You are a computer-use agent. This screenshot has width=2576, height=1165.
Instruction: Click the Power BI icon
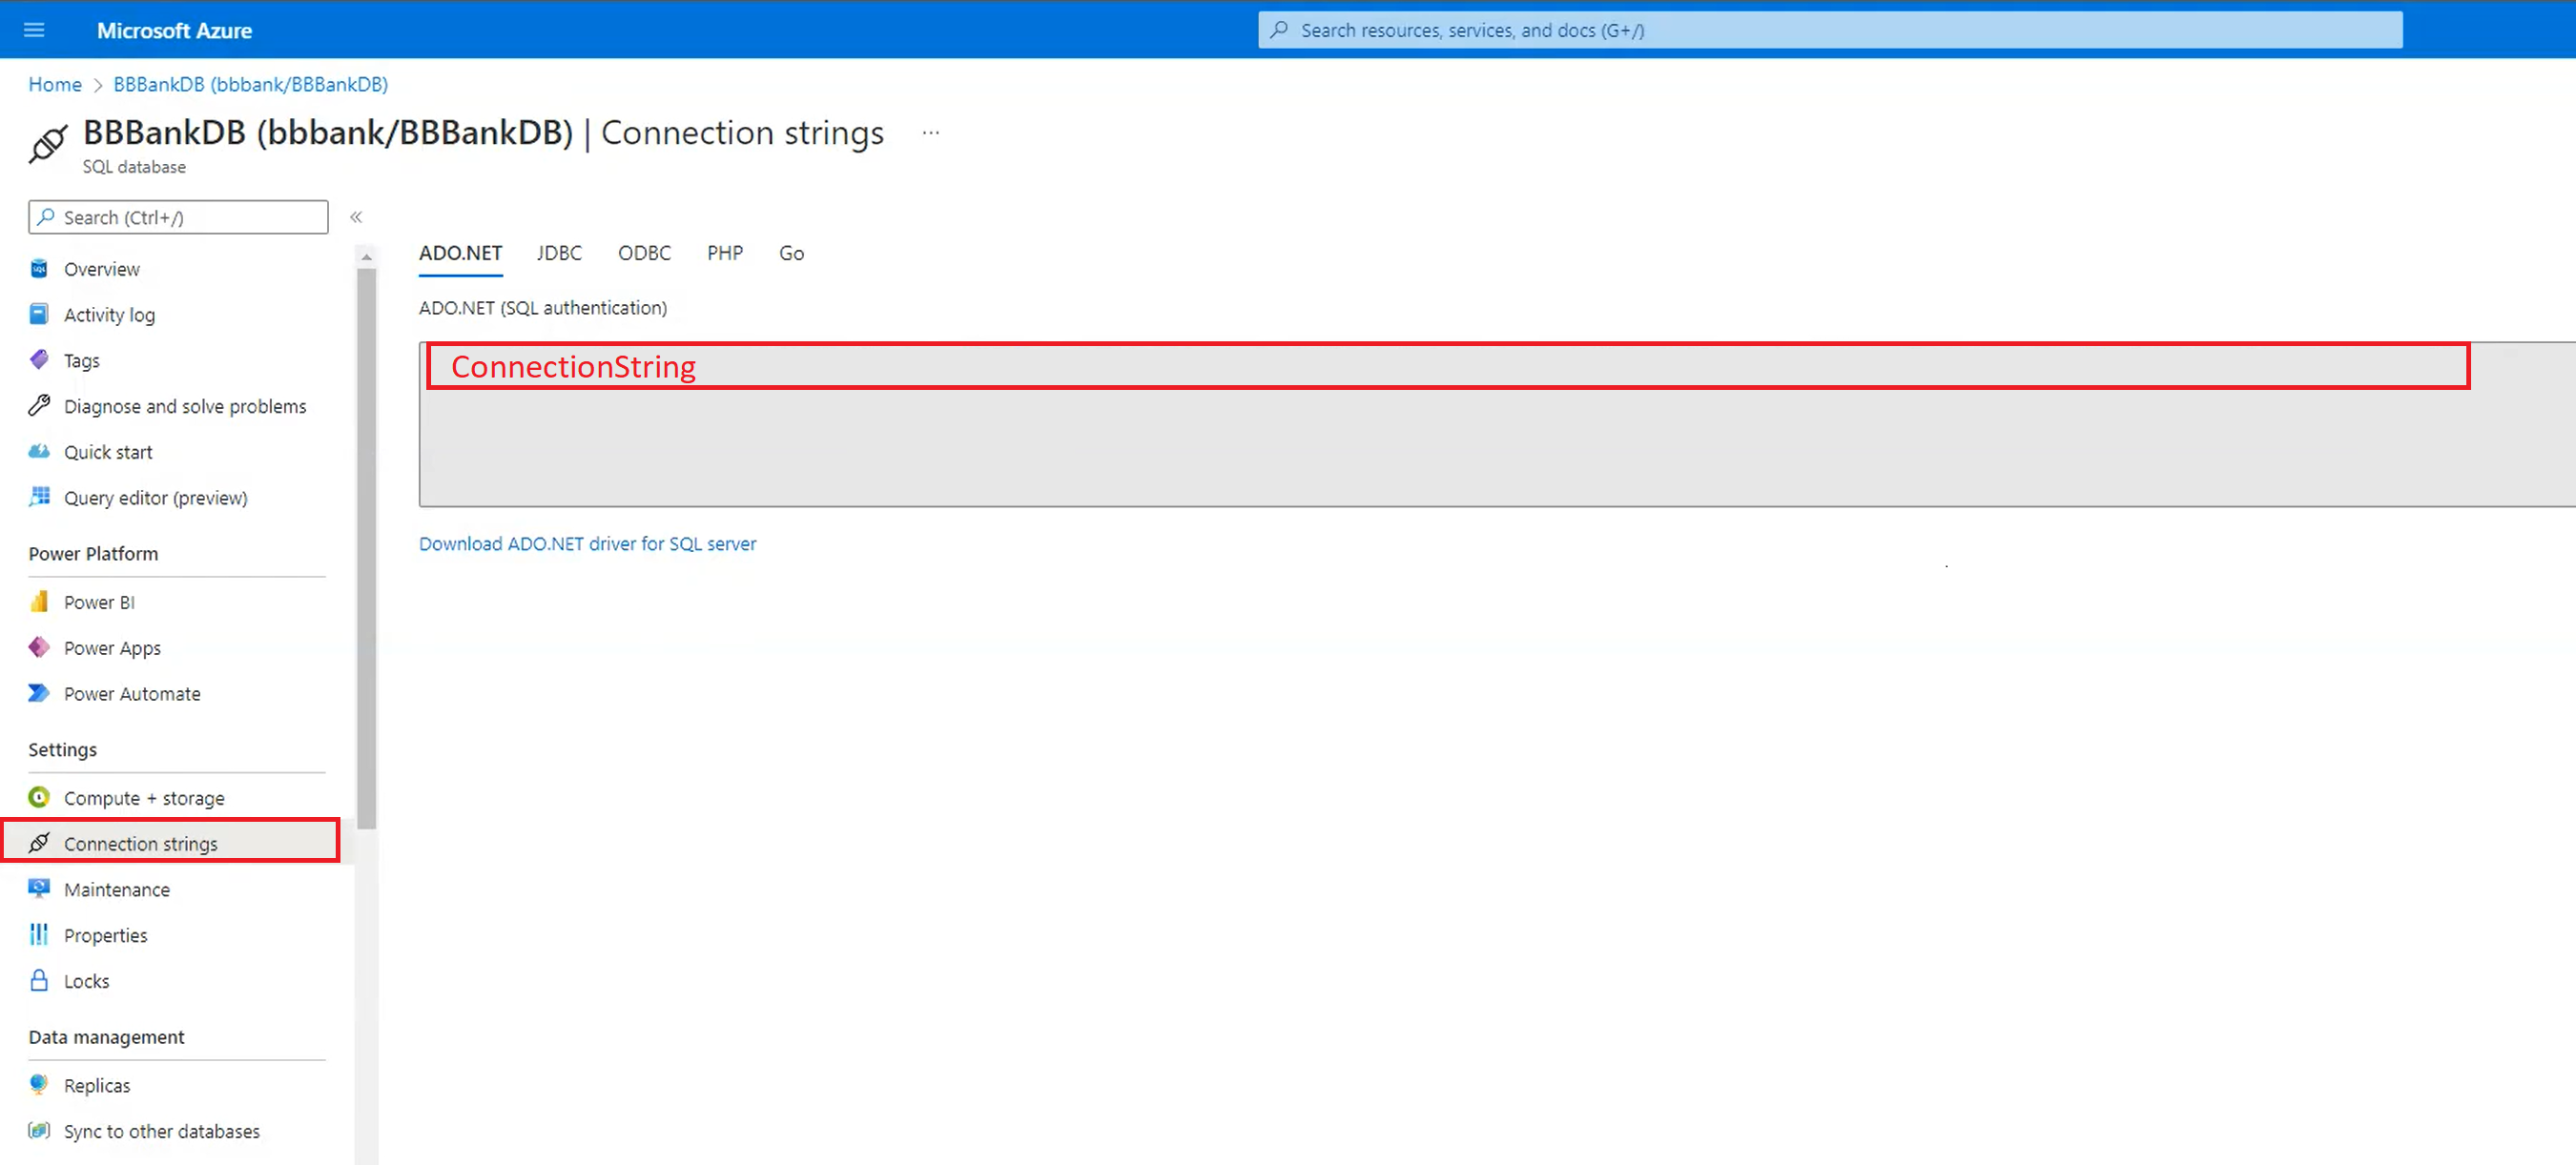(39, 601)
